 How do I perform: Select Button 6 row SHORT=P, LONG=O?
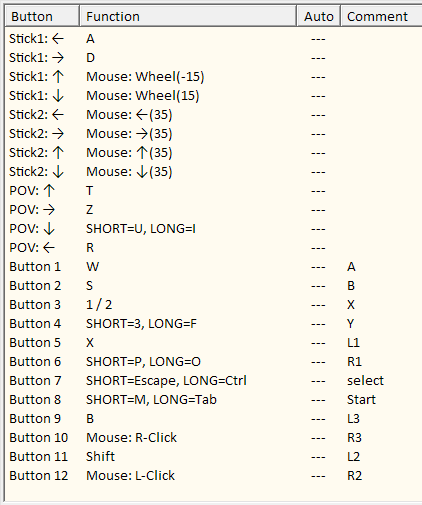coord(214,362)
